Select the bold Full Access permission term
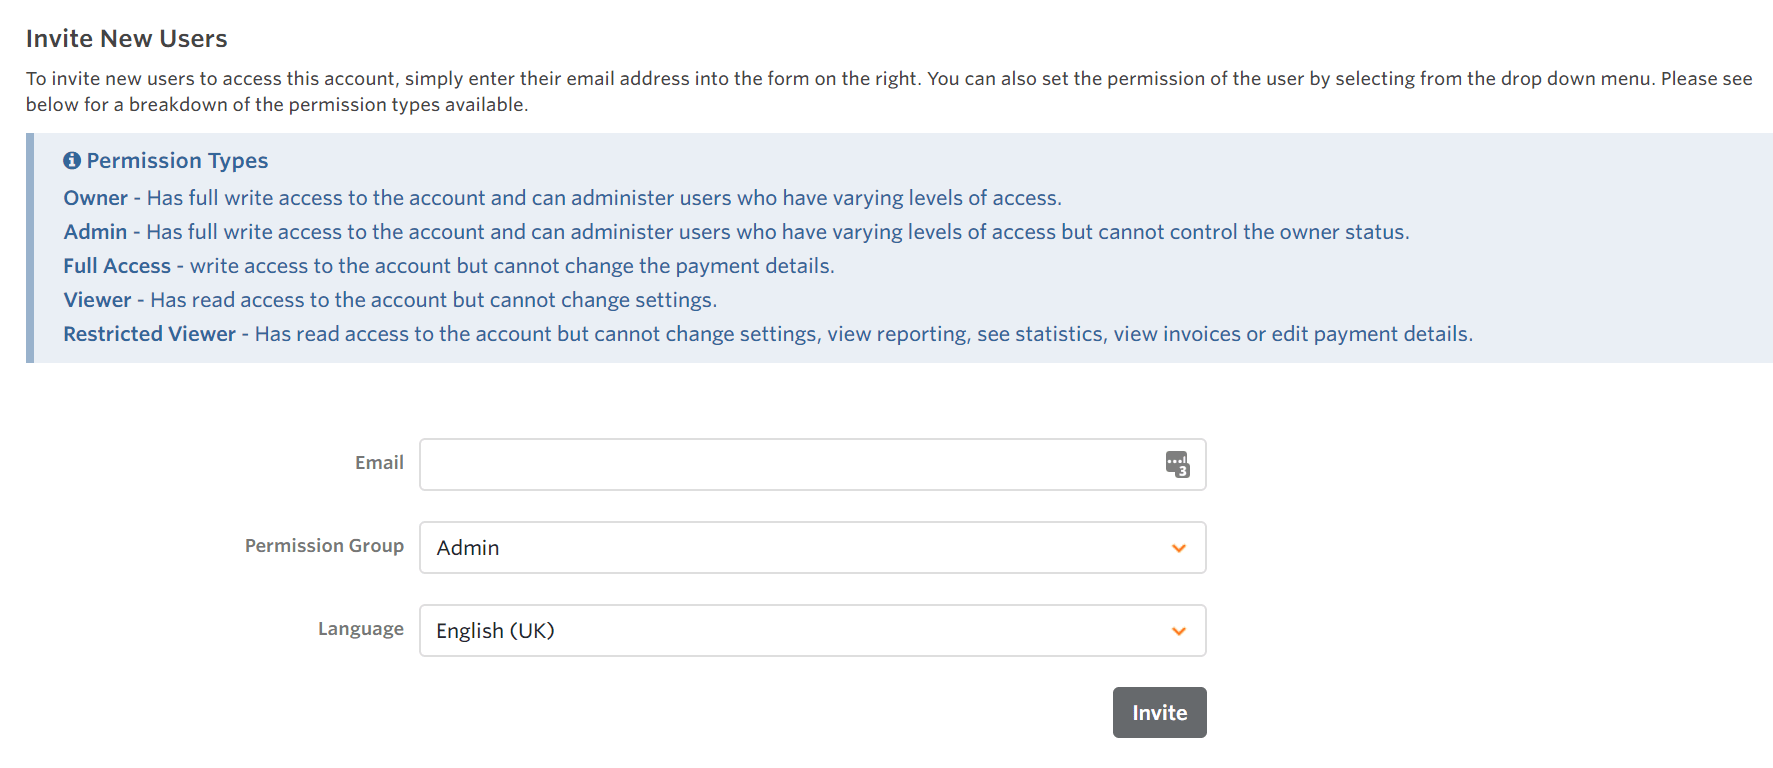The width and height of the screenshot is (1773, 768). tap(117, 266)
